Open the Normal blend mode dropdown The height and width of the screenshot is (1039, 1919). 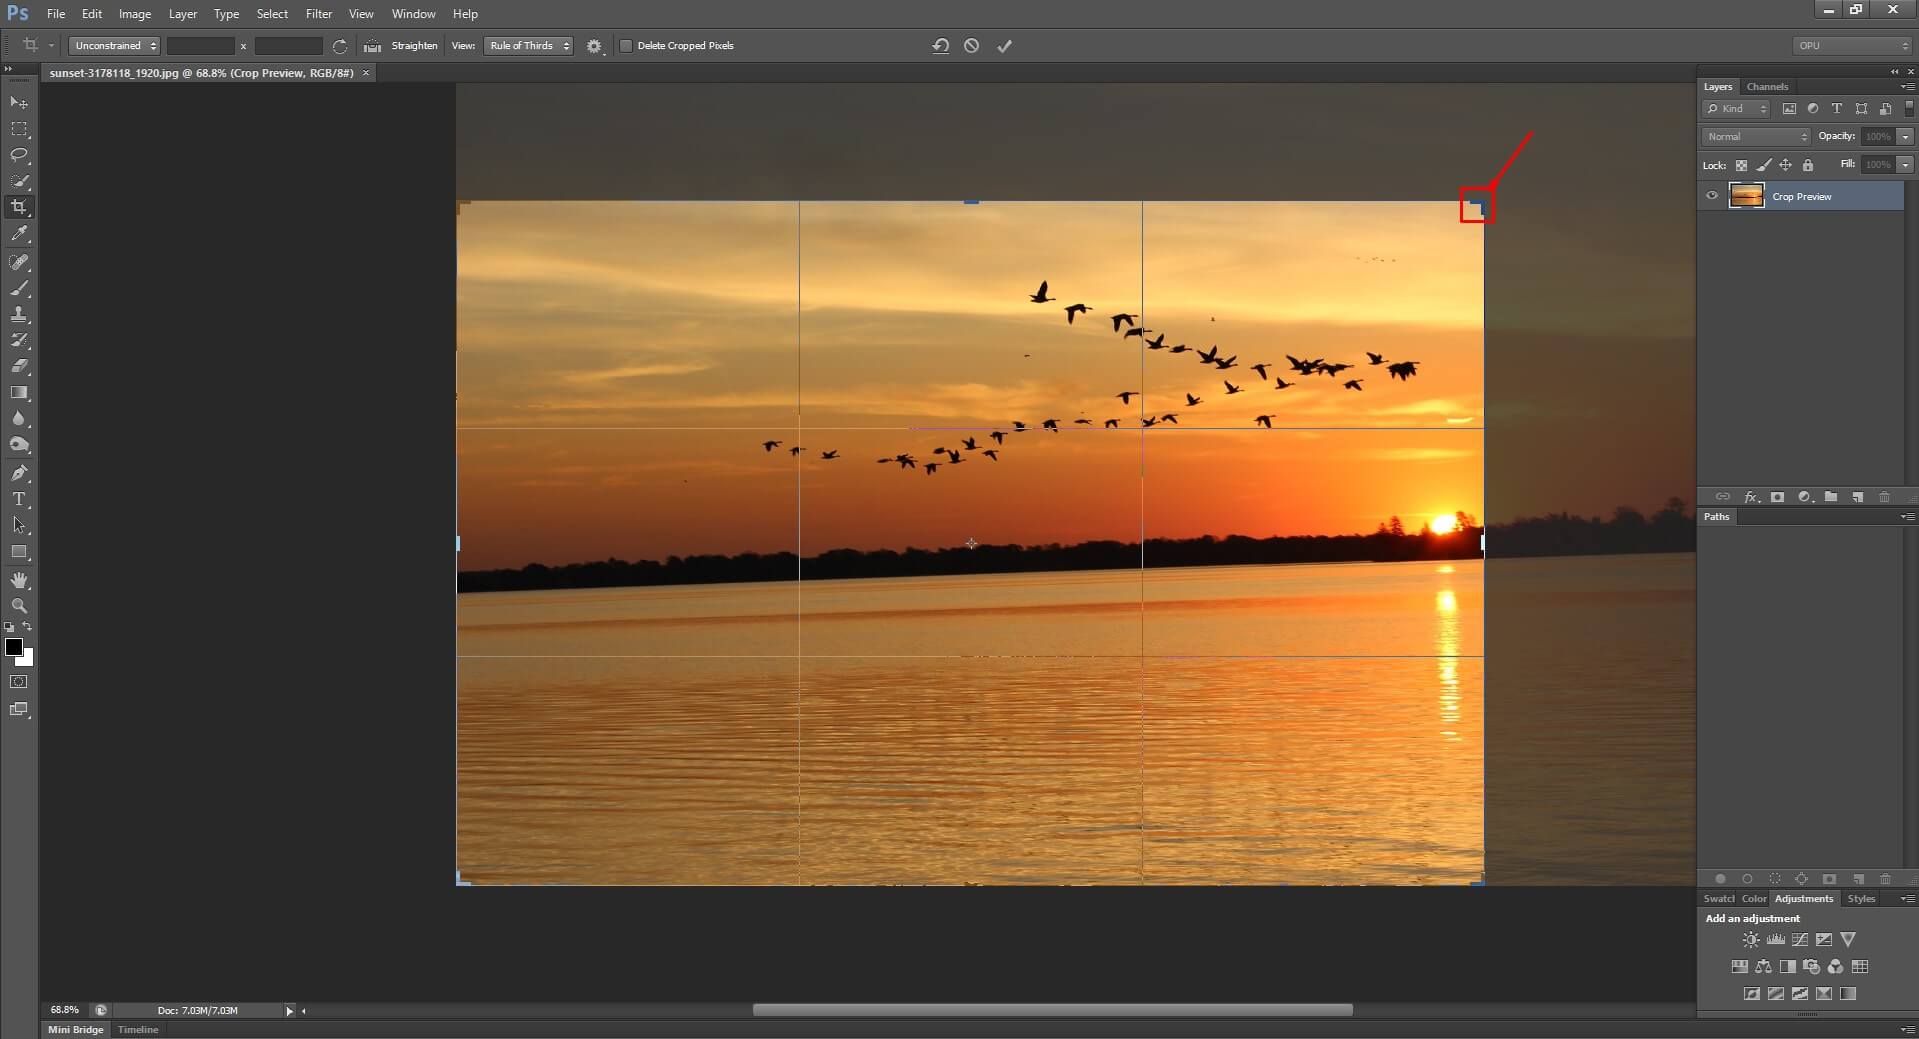(x=1756, y=136)
